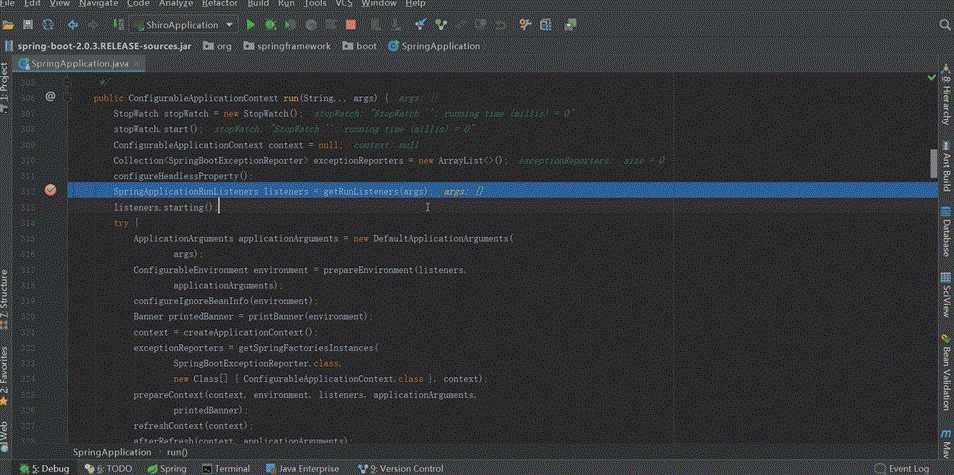This screenshot has width=954, height=475.
Task: Click the springframework folder breadcrumb
Action: click(287, 46)
